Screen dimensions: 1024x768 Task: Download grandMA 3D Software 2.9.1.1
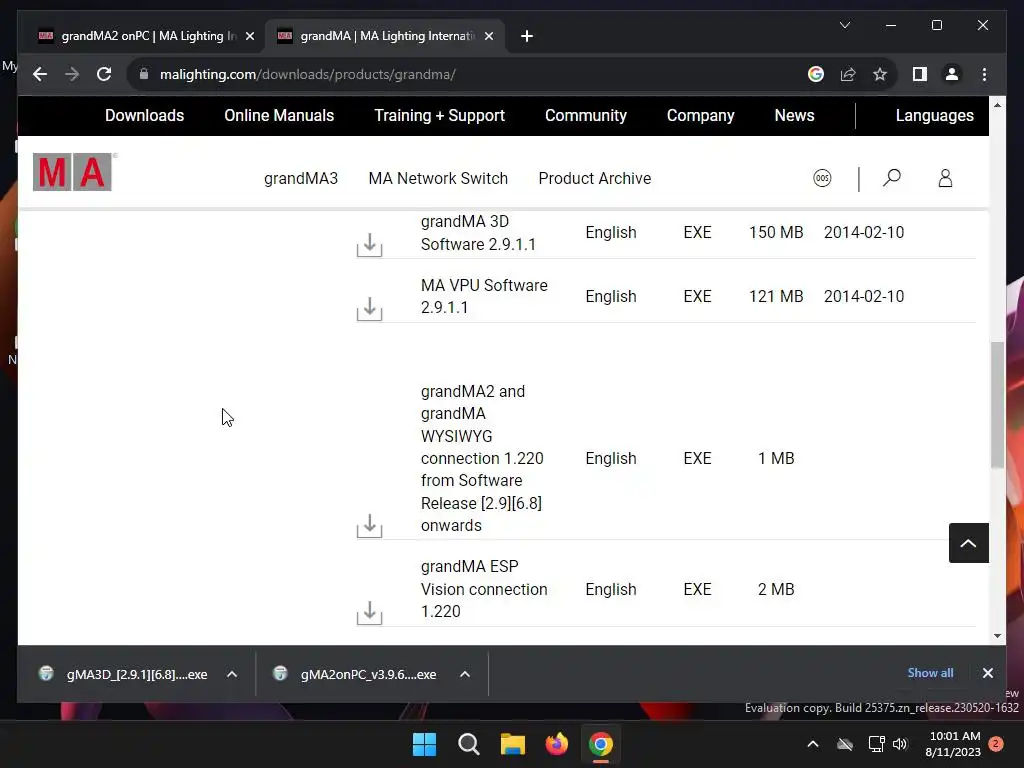click(370, 244)
